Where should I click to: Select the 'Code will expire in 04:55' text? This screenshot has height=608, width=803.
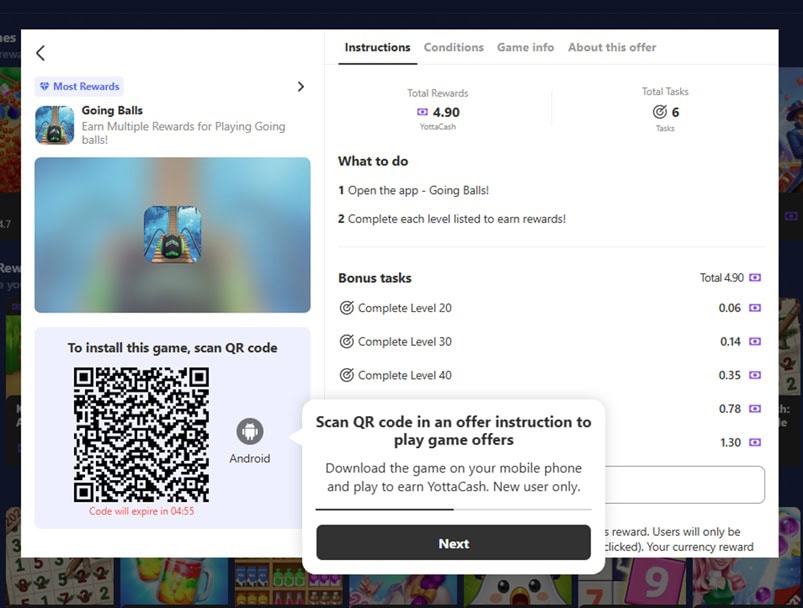(141, 511)
